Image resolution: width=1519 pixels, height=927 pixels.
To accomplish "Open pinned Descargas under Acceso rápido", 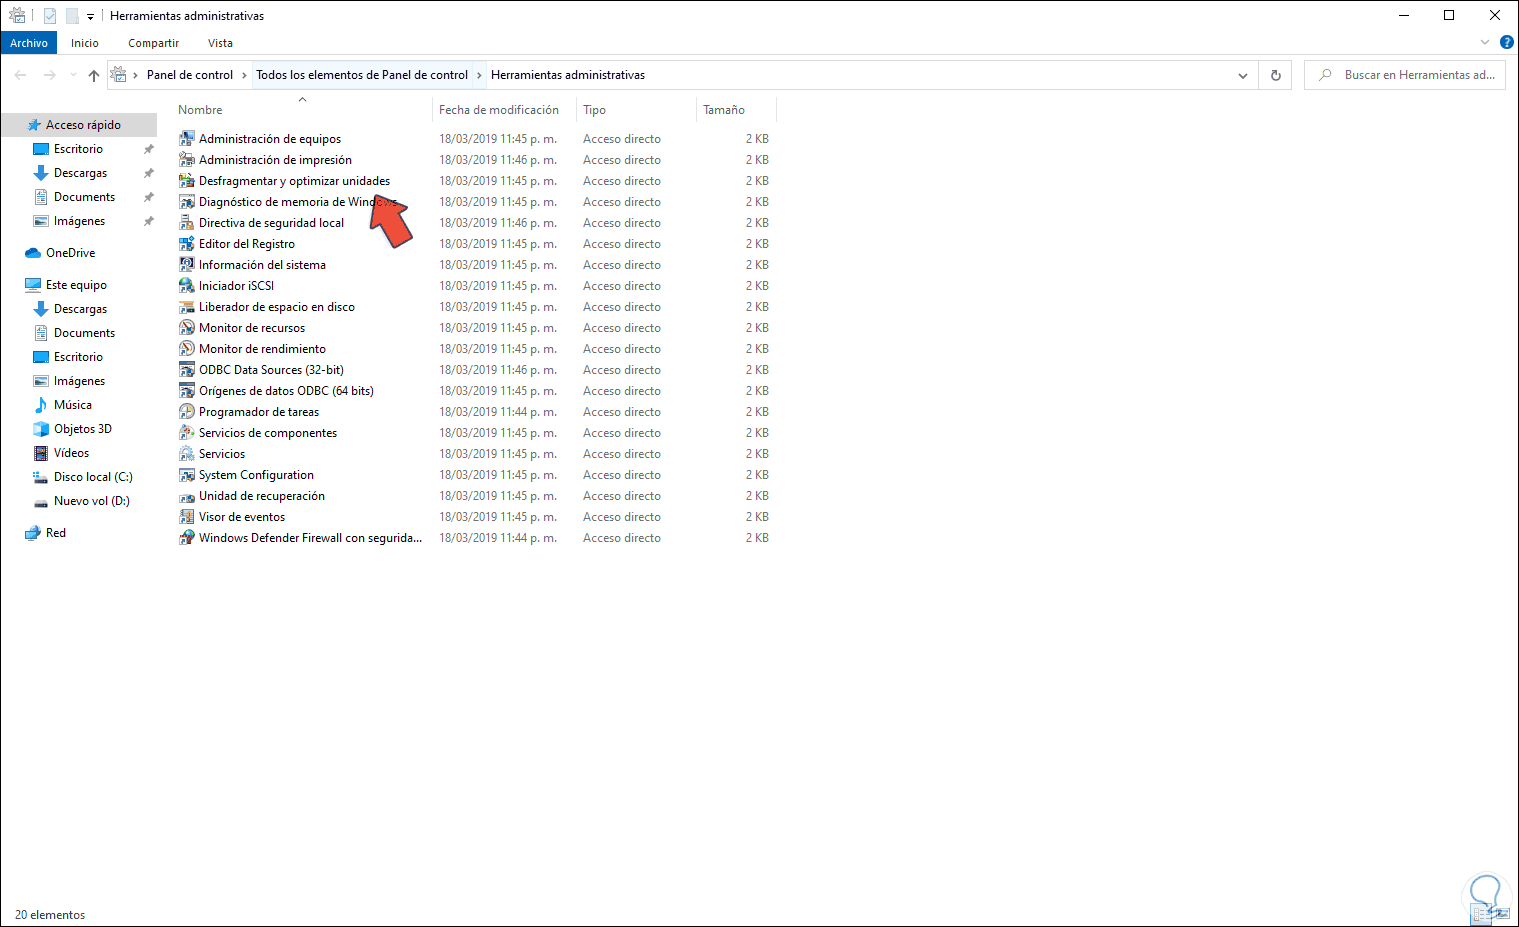I will 80,173.
